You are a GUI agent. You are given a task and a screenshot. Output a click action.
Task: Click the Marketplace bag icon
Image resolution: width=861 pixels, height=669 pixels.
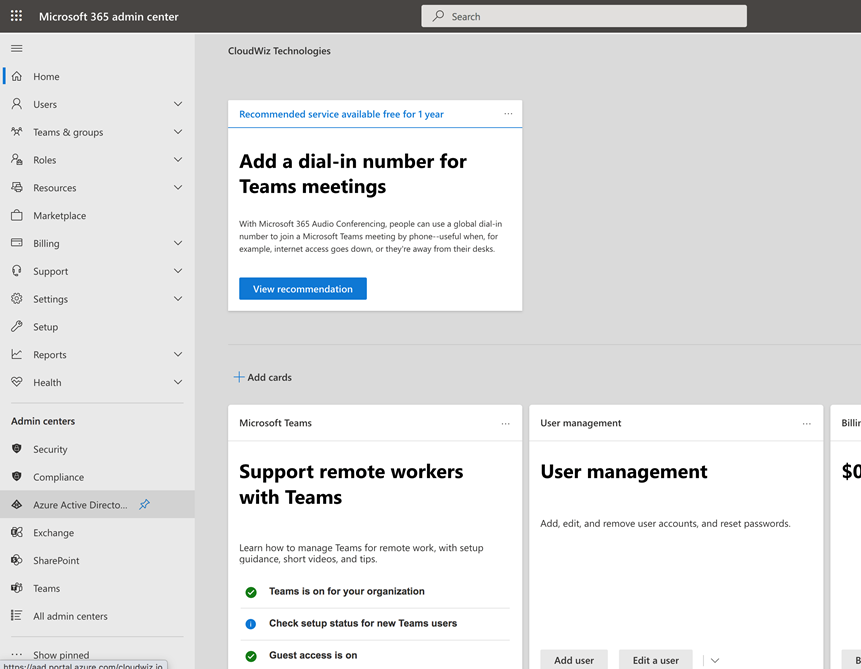[x=16, y=215]
